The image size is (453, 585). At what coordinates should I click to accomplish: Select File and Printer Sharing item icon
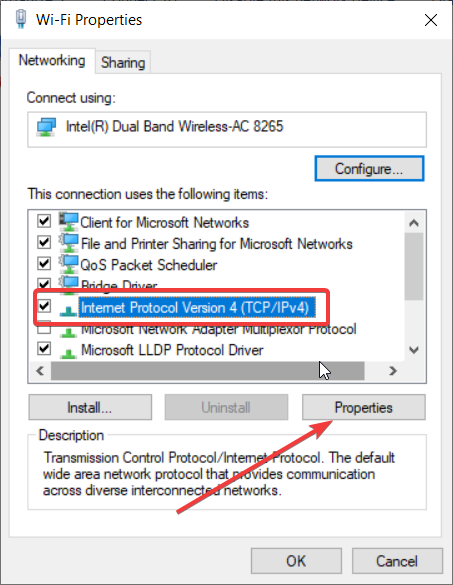point(69,243)
